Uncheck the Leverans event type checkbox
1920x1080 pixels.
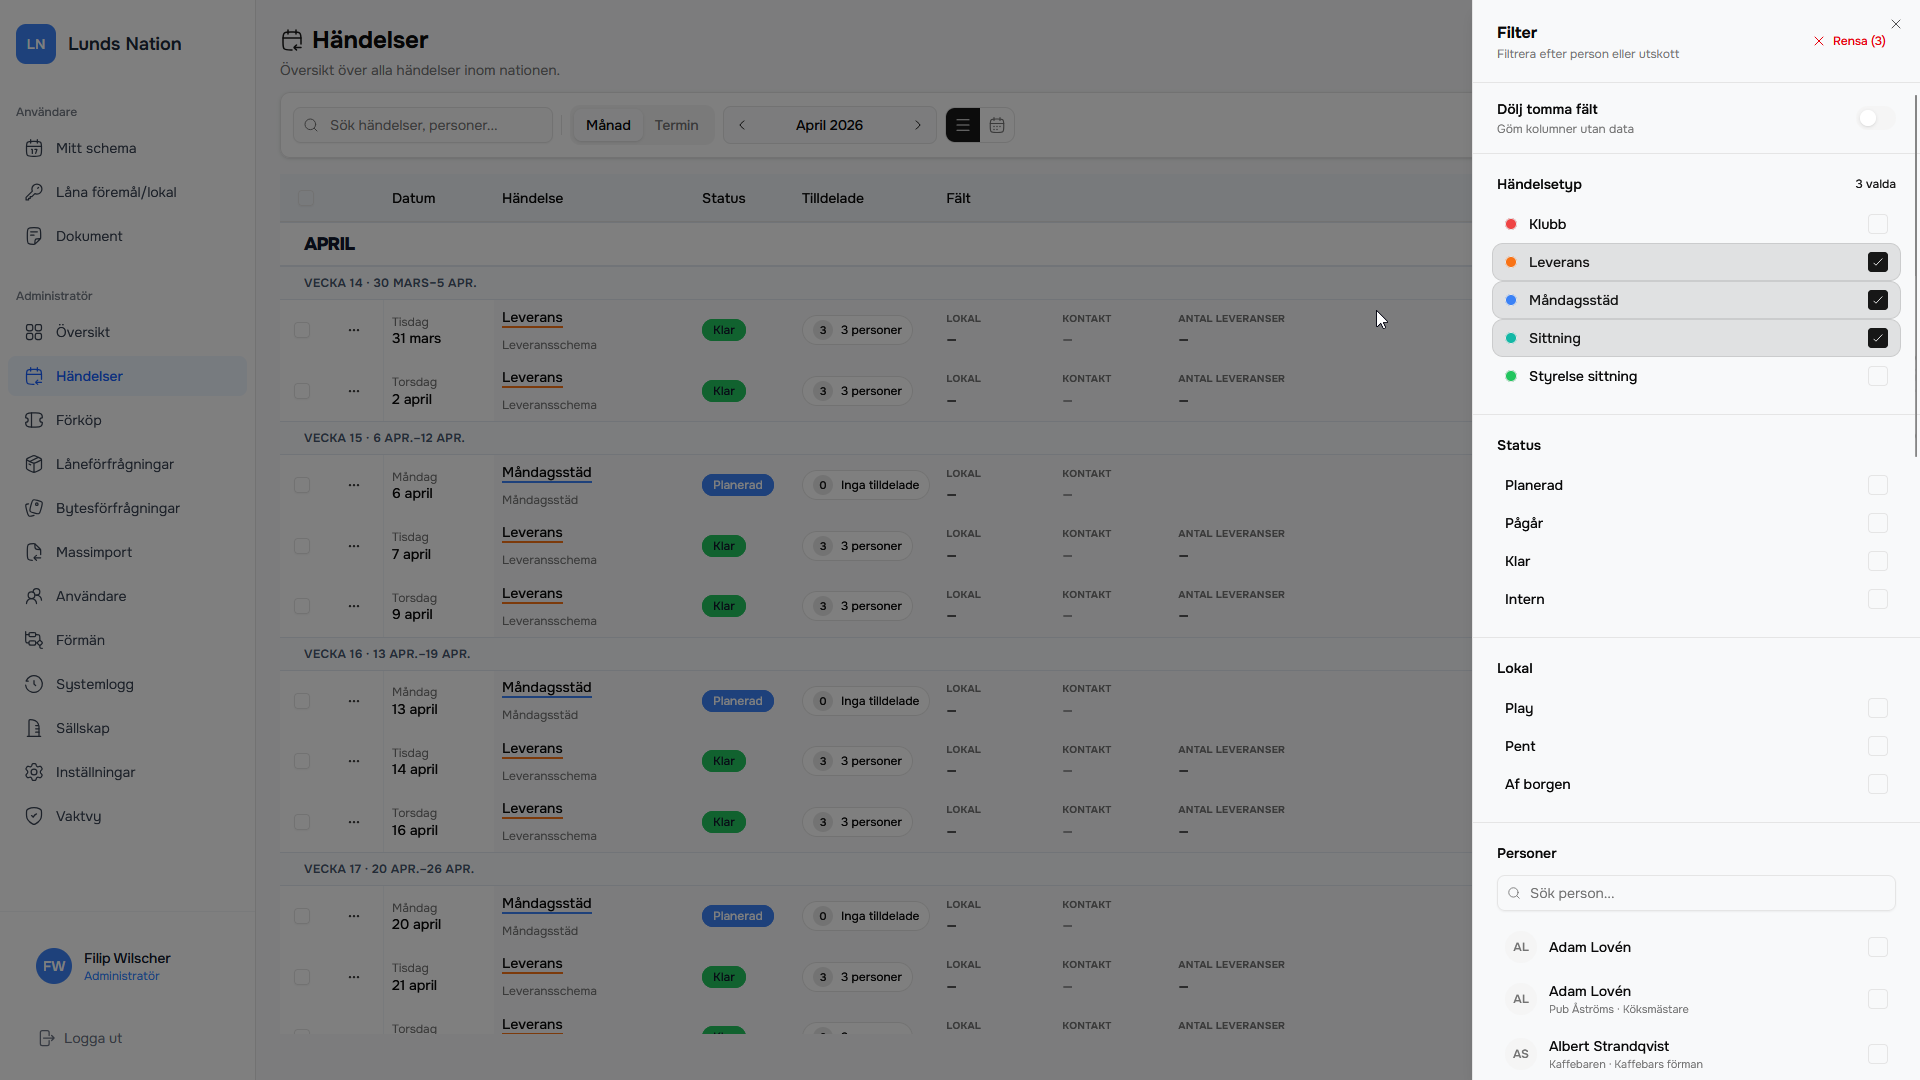point(1877,262)
